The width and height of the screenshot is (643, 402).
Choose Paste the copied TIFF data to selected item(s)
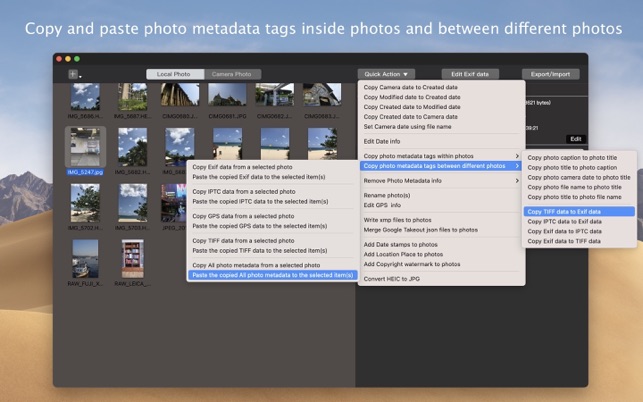click(273, 251)
